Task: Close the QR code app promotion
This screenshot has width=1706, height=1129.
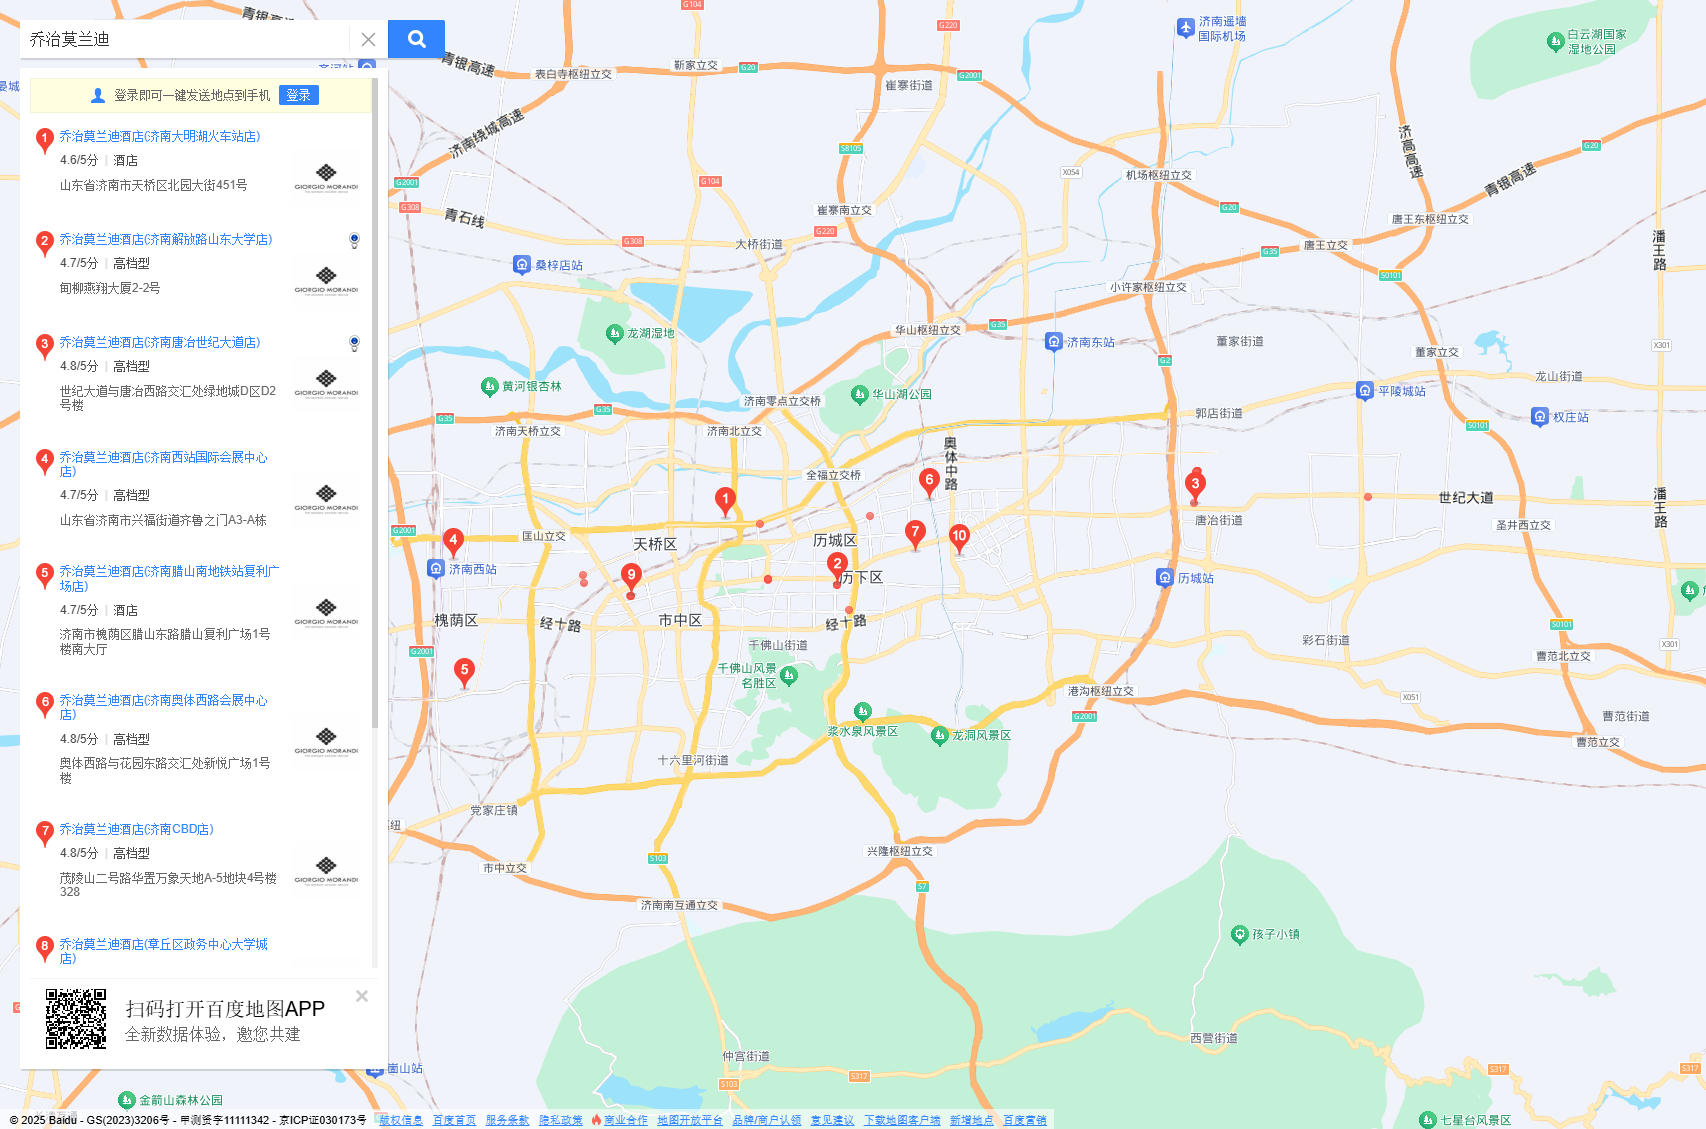Action: [362, 996]
